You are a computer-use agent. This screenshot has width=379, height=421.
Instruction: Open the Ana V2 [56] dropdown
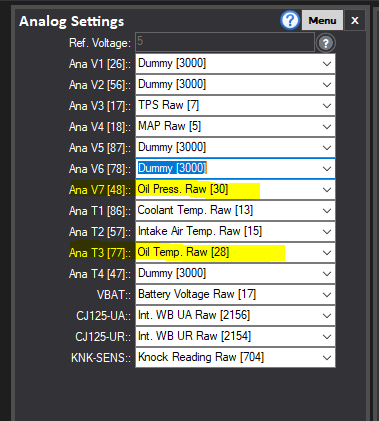point(235,85)
